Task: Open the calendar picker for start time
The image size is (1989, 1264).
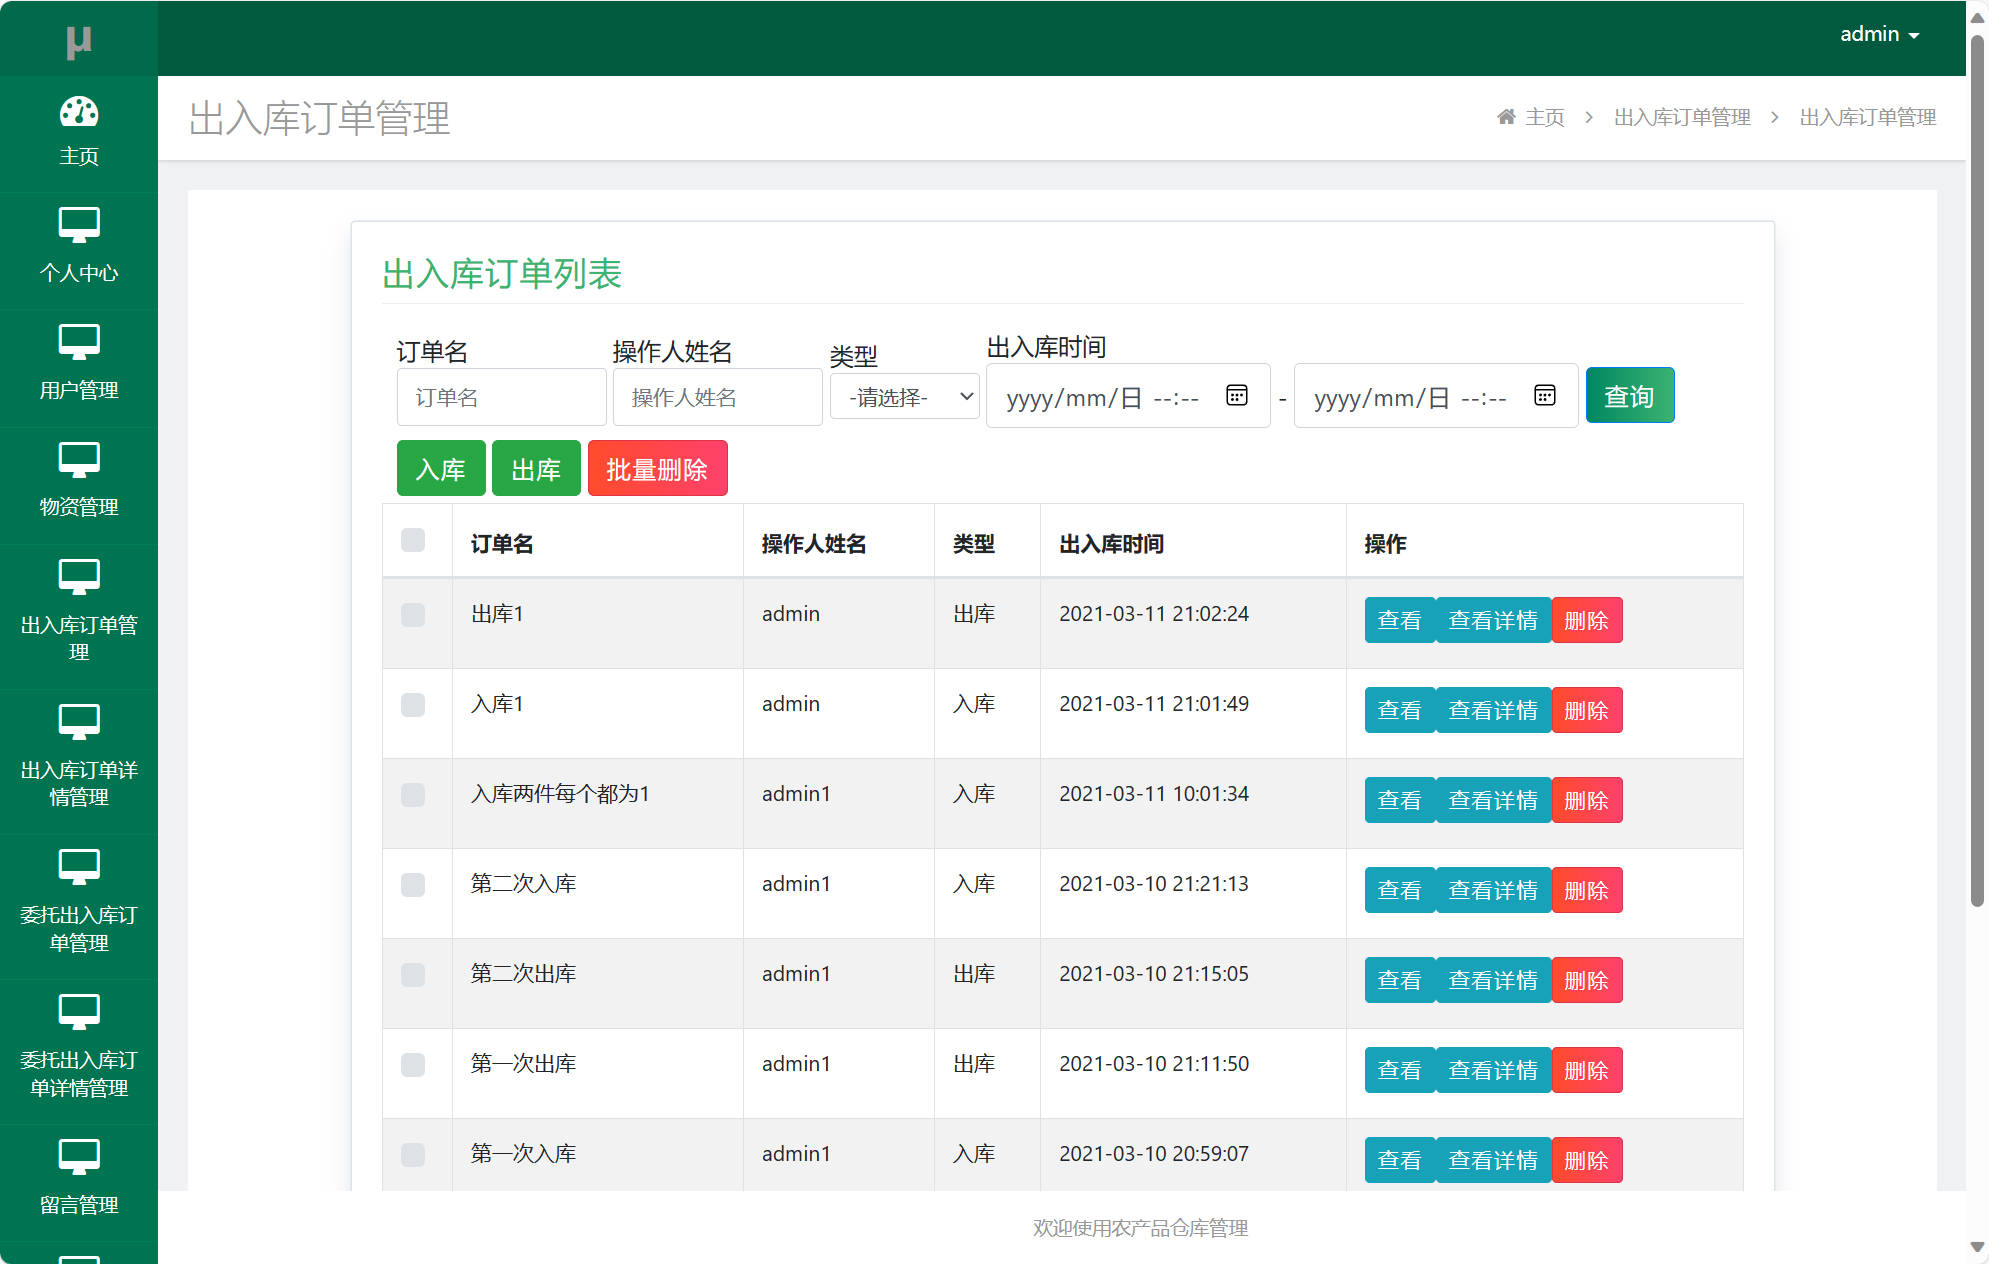Action: click(1236, 395)
